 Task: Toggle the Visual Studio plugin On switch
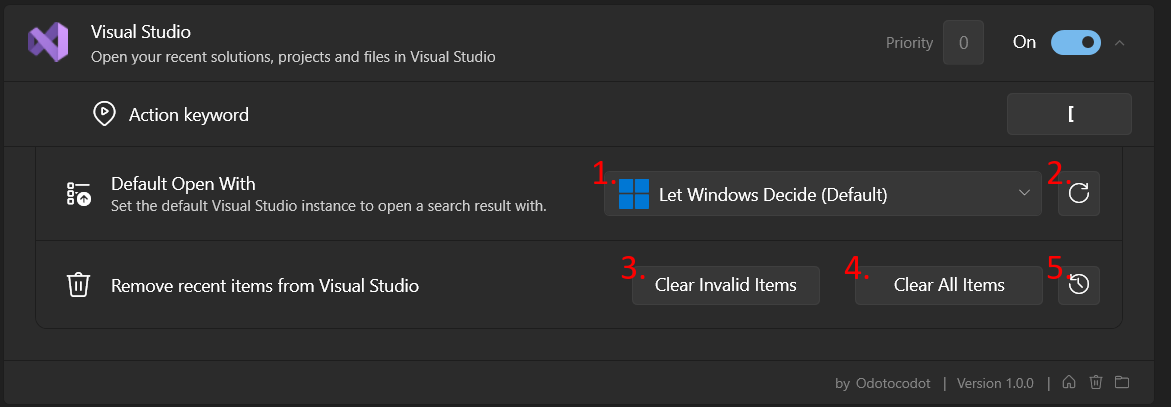tap(1076, 43)
